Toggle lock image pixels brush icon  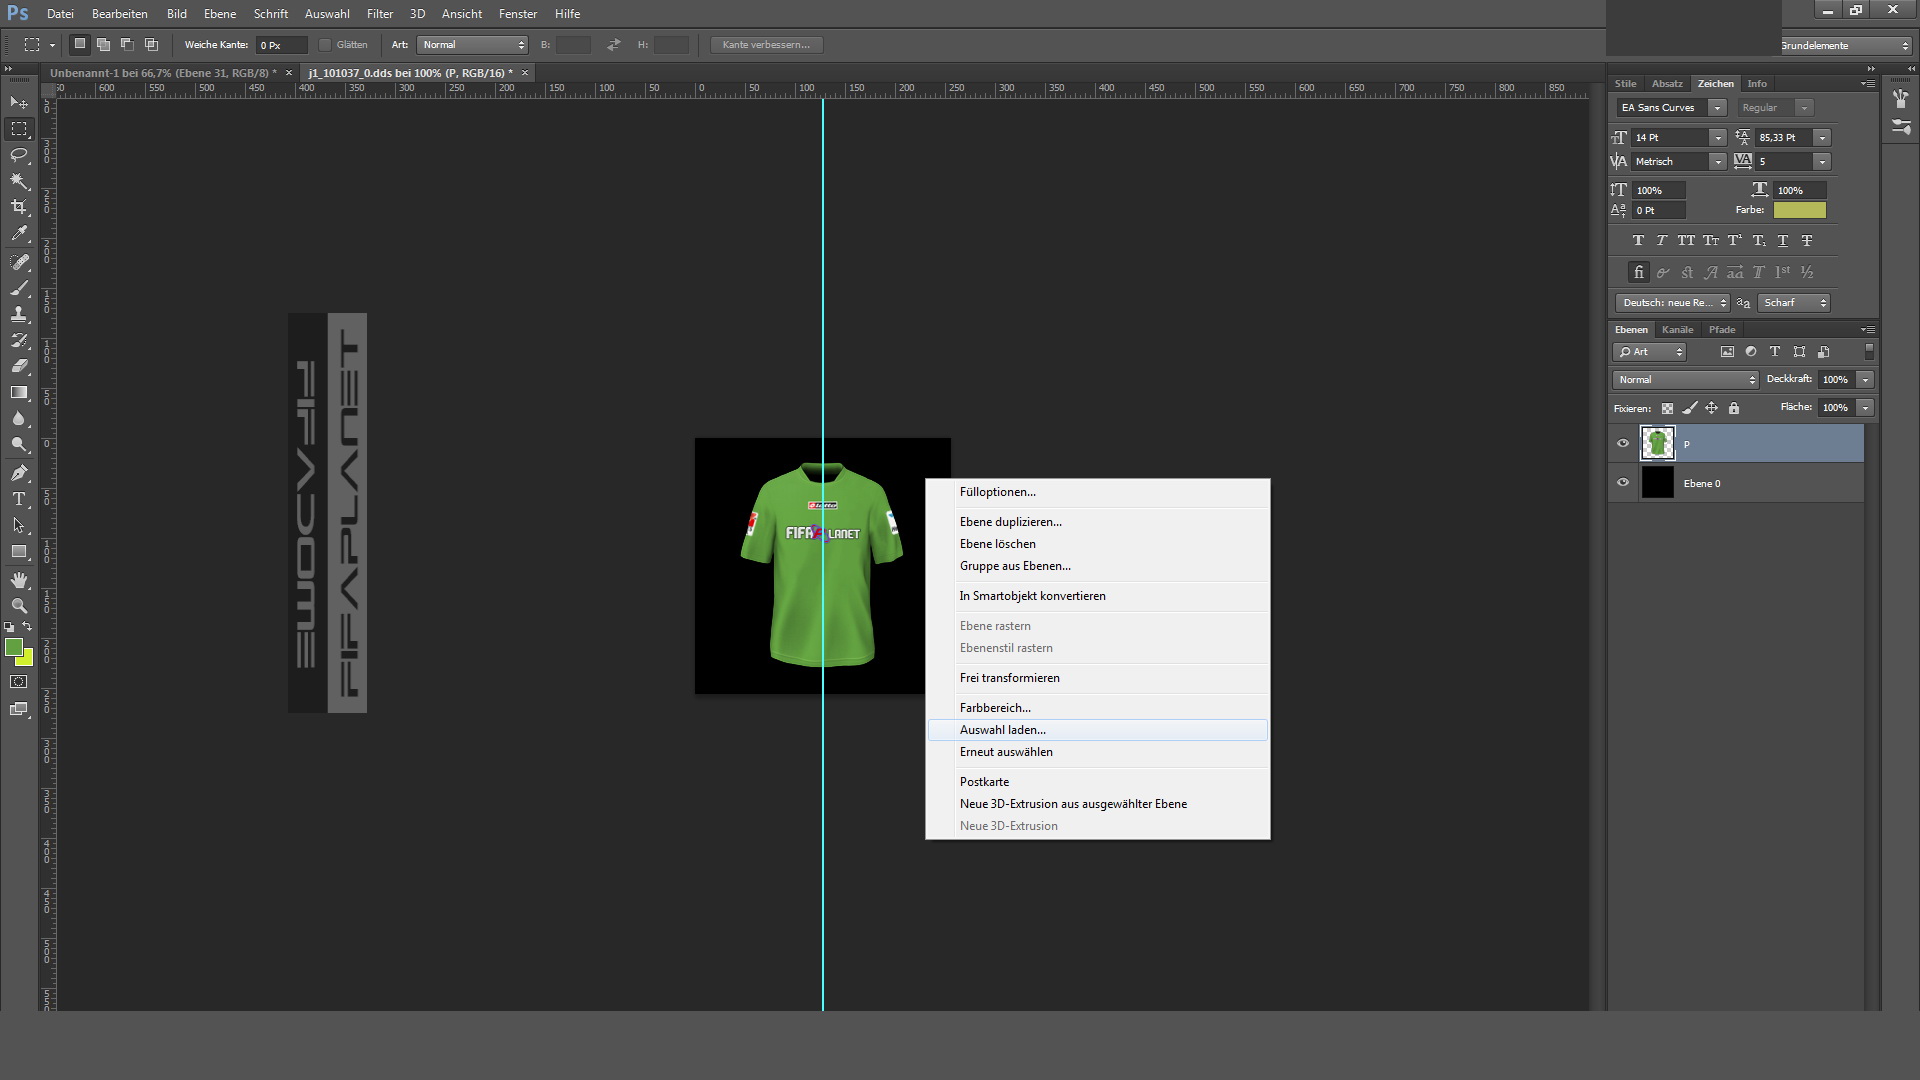click(x=1689, y=408)
